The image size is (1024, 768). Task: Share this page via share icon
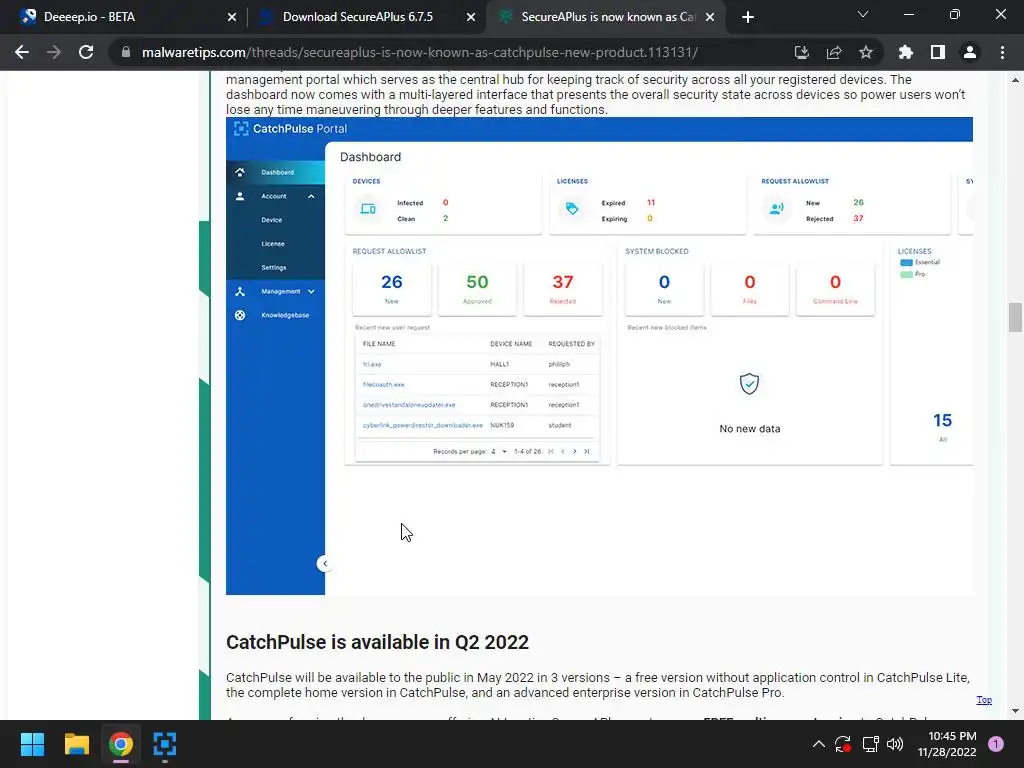point(834,52)
